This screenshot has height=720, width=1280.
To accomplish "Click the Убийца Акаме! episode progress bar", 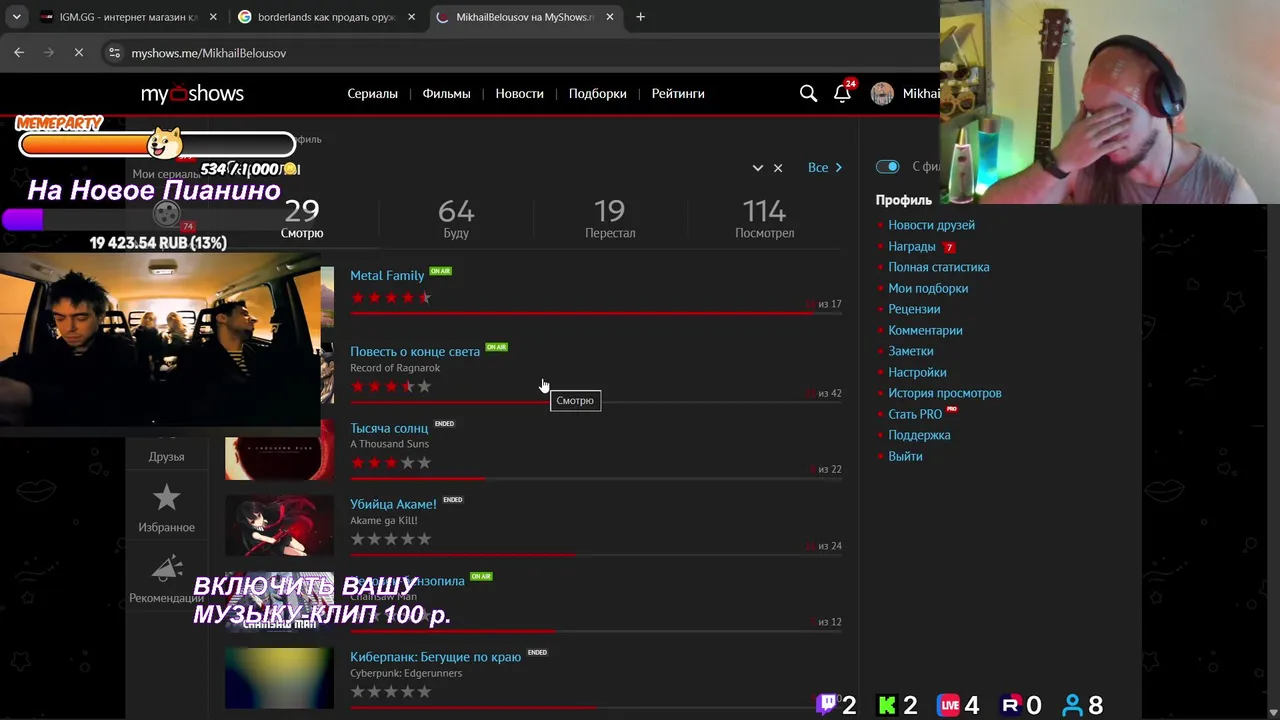I will pyautogui.click(x=596, y=555).
